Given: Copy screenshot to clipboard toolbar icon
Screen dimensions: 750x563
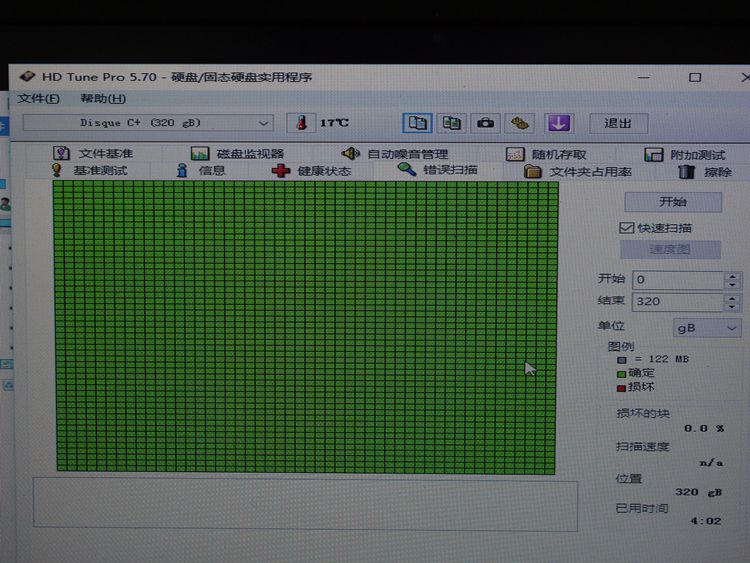Looking at the screenshot, I should (x=452, y=123).
